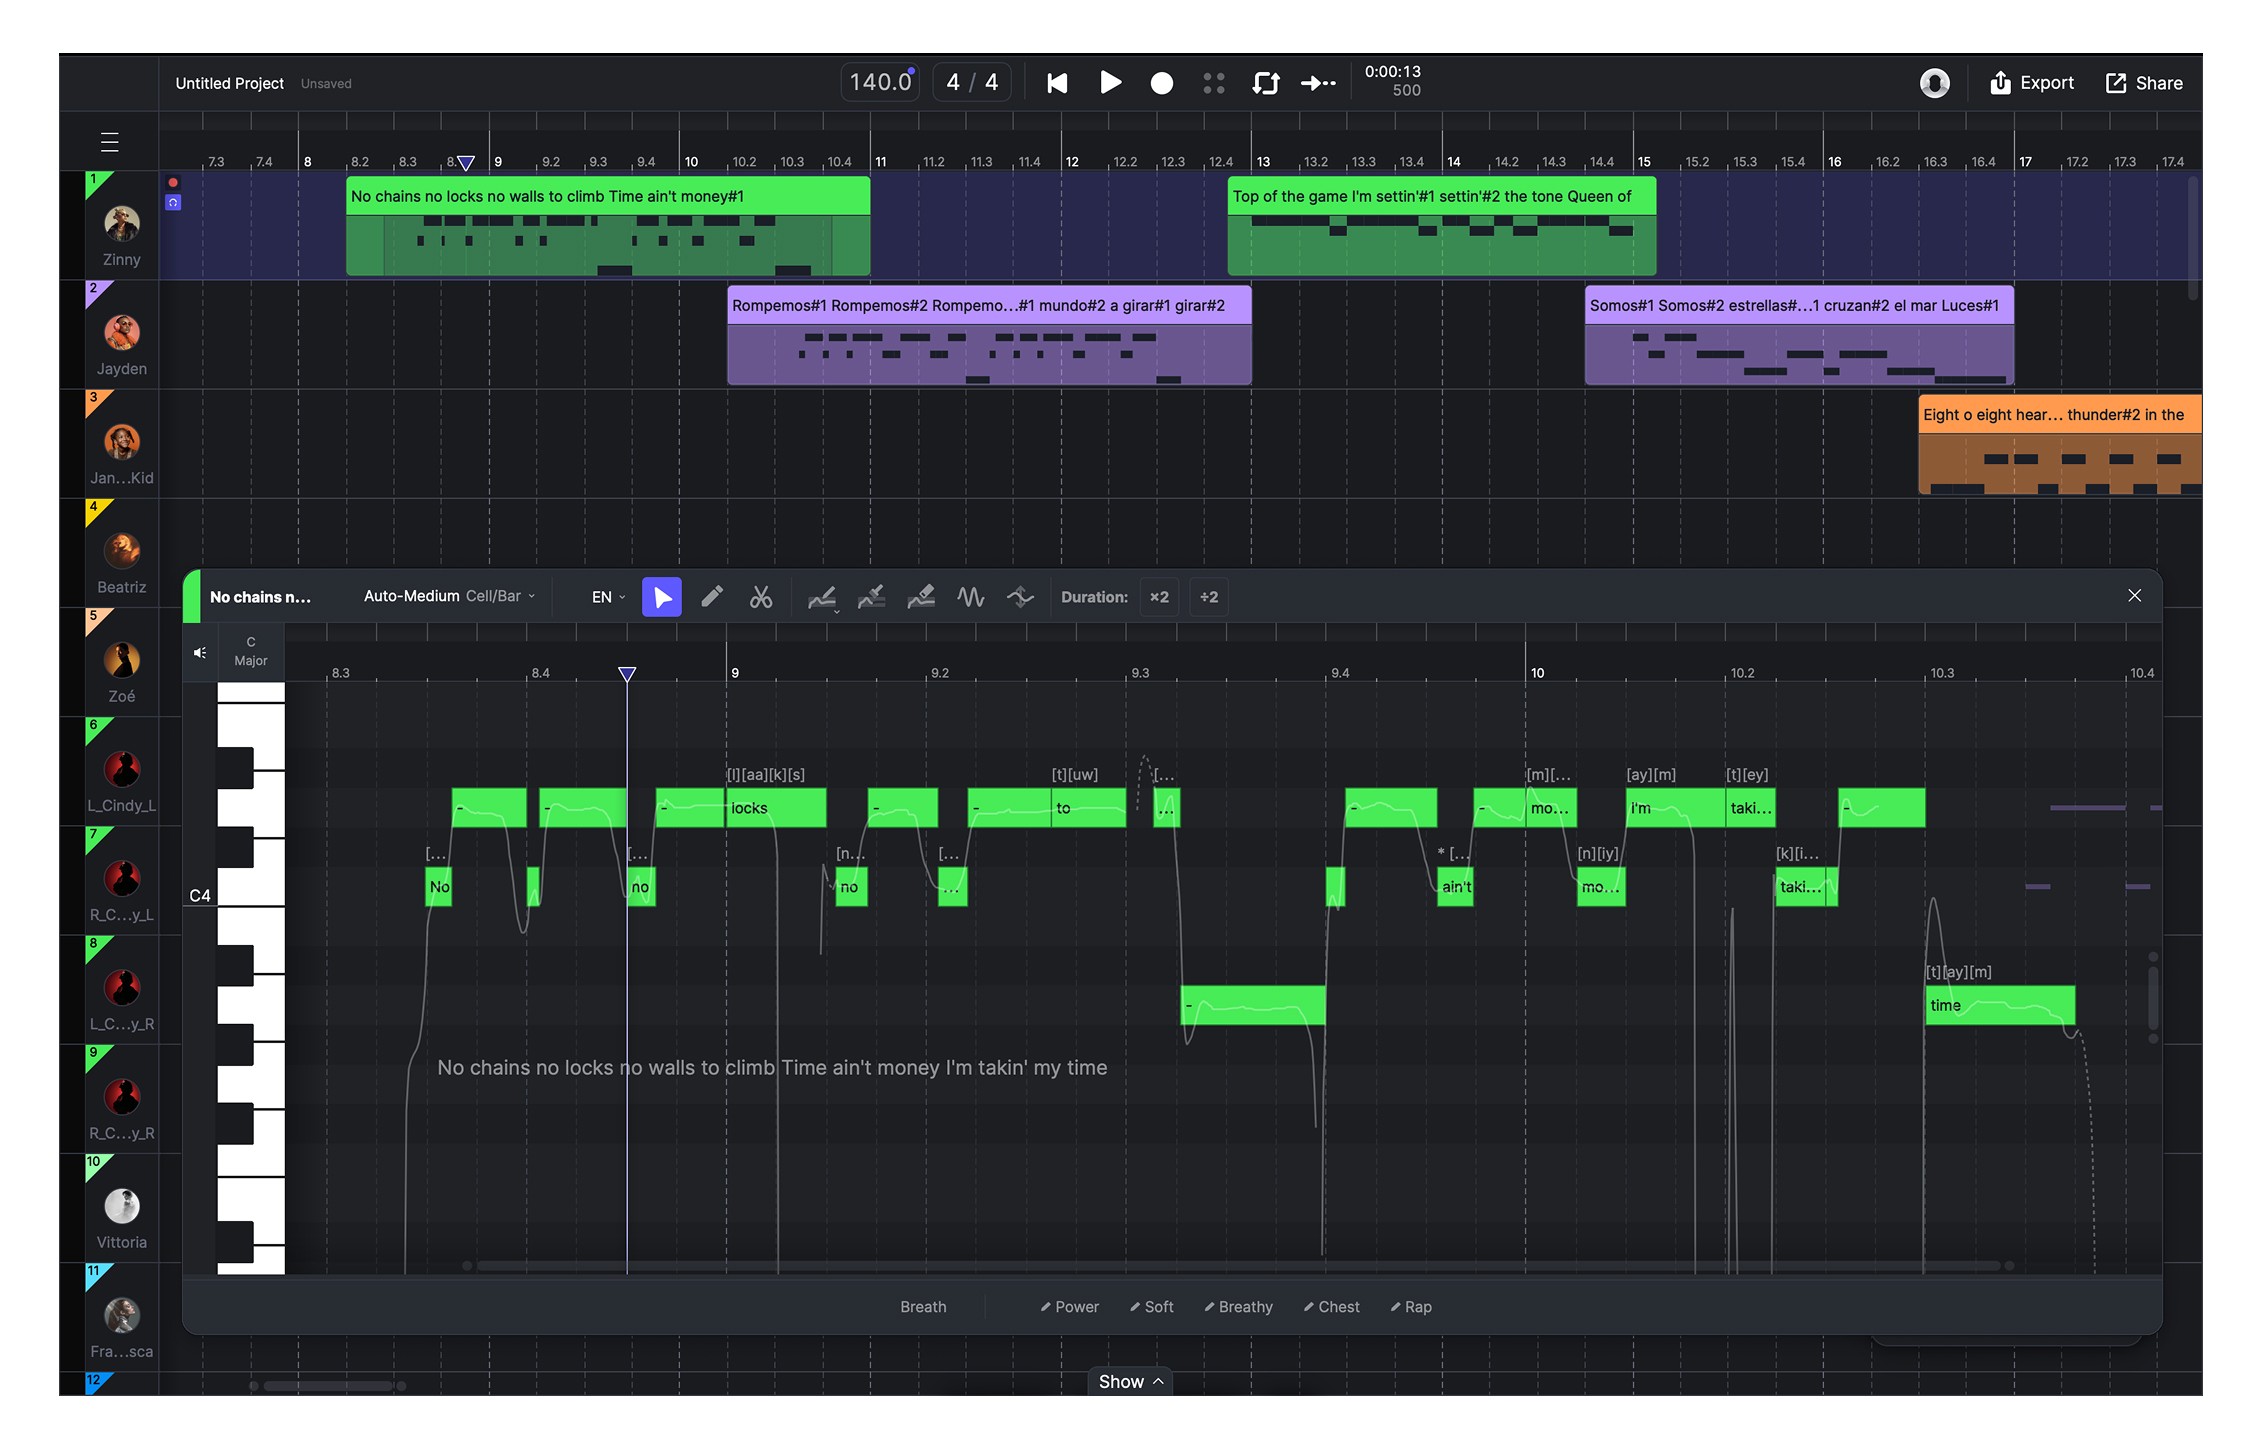The image size is (2262, 1449).
Task: Click the Export button
Action: (x=2032, y=83)
